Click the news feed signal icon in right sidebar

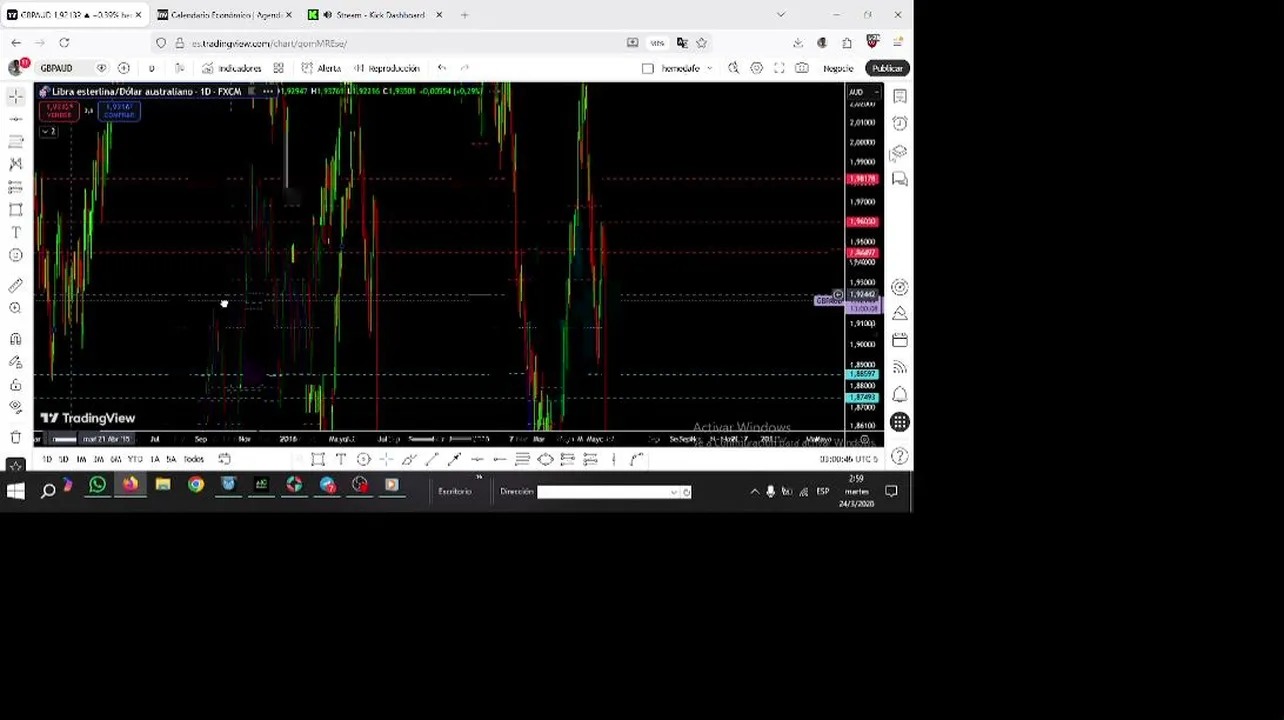click(x=900, y=368)
